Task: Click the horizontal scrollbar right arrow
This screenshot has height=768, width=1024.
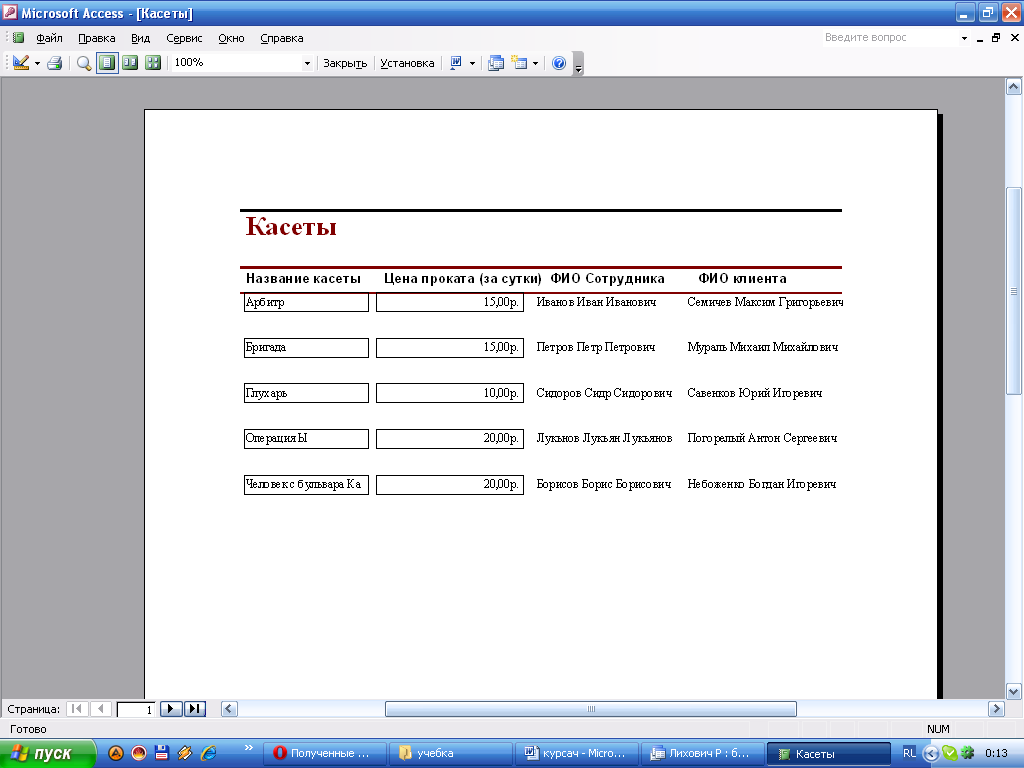Action: click(x=996, y=709)
